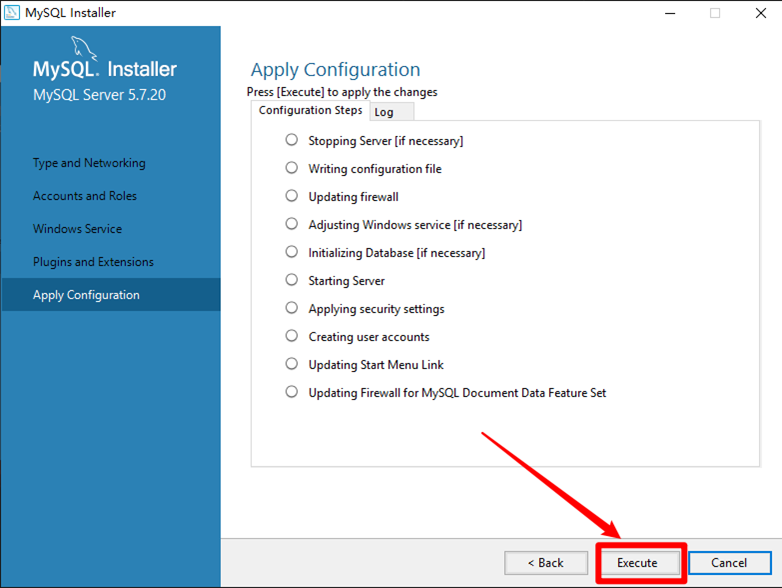This screenshot has height=588, width=782.
Task: Click the 'Starting Server' text
Action: (x=347, y=281)
